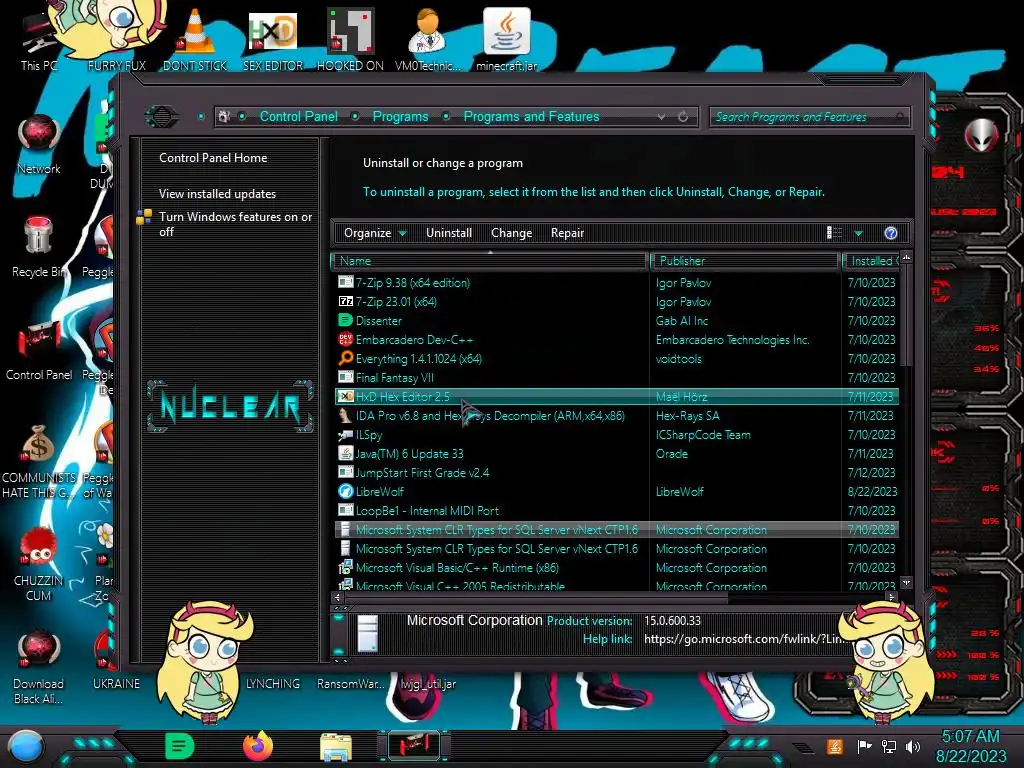Image resolution: width=1024 pixels, height=768 pixels.
Task: Select IDA Pro v6.8 program entry
Action: click(616, 415)
